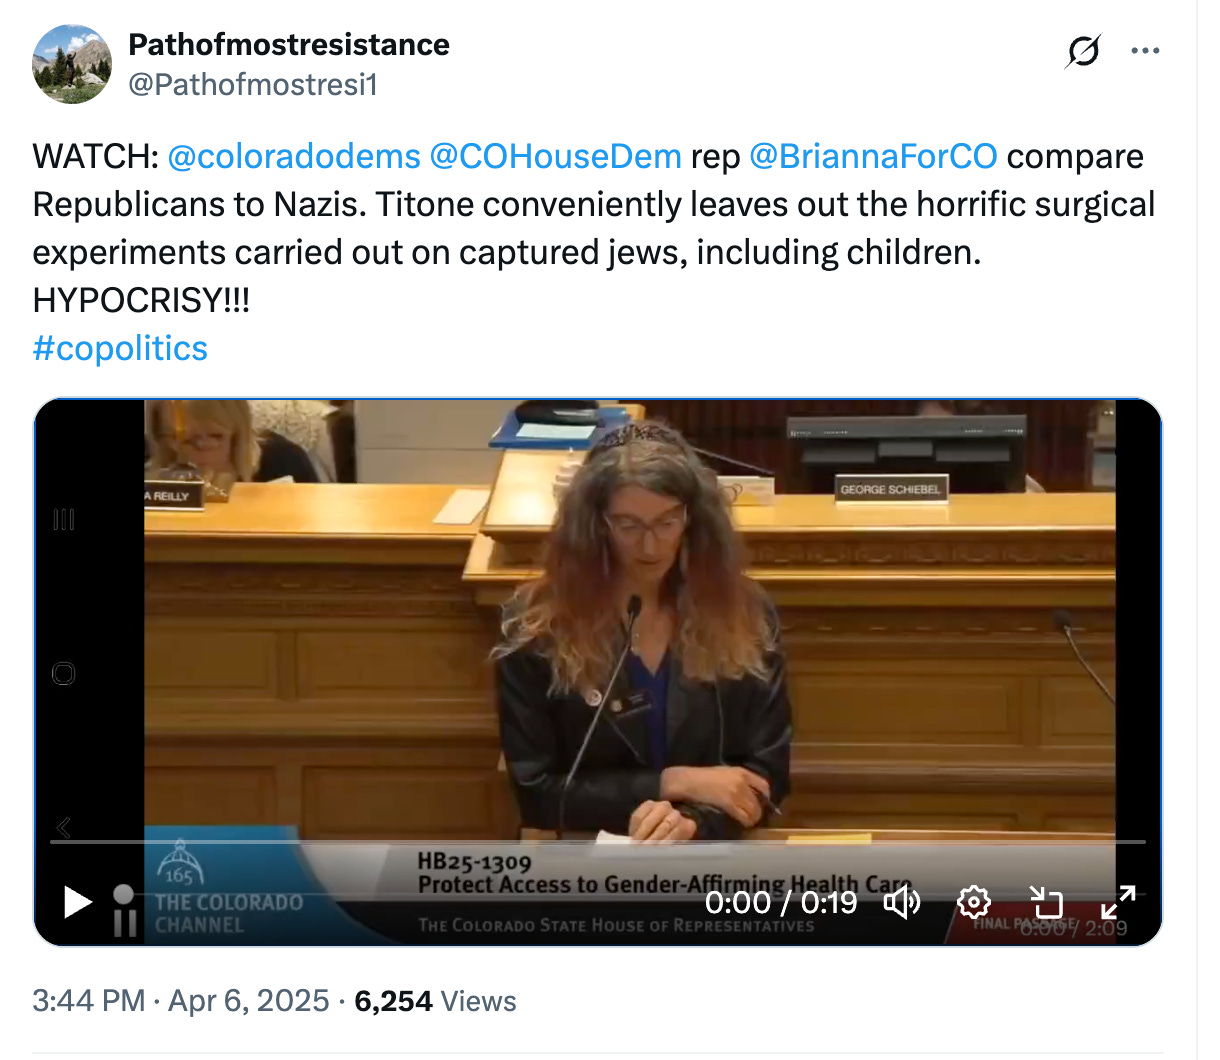Open the @coloradodems mention

(x=294, y=156)
